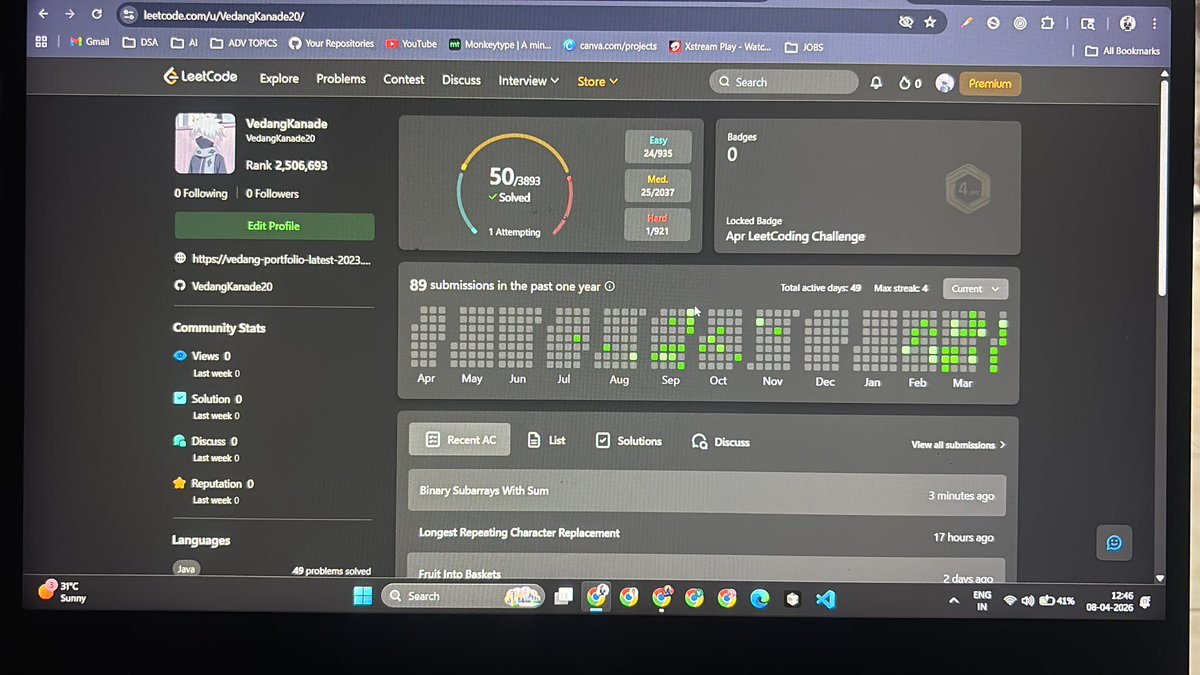Open the Contest page
Image resolution: width=1200 pixels, height=675 pixels.
(x=404, y=79)
